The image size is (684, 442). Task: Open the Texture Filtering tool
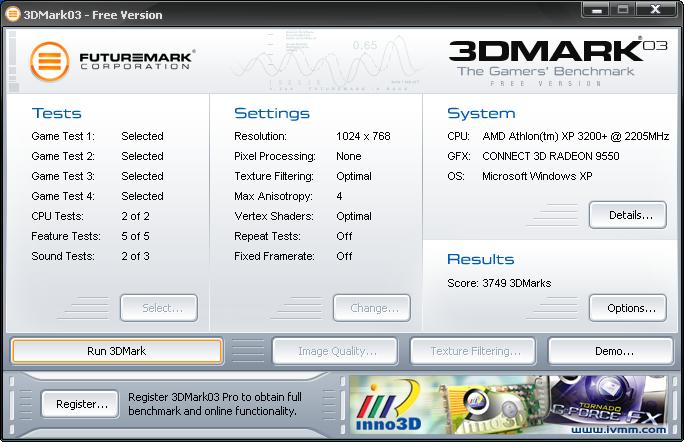coord(473,351)
